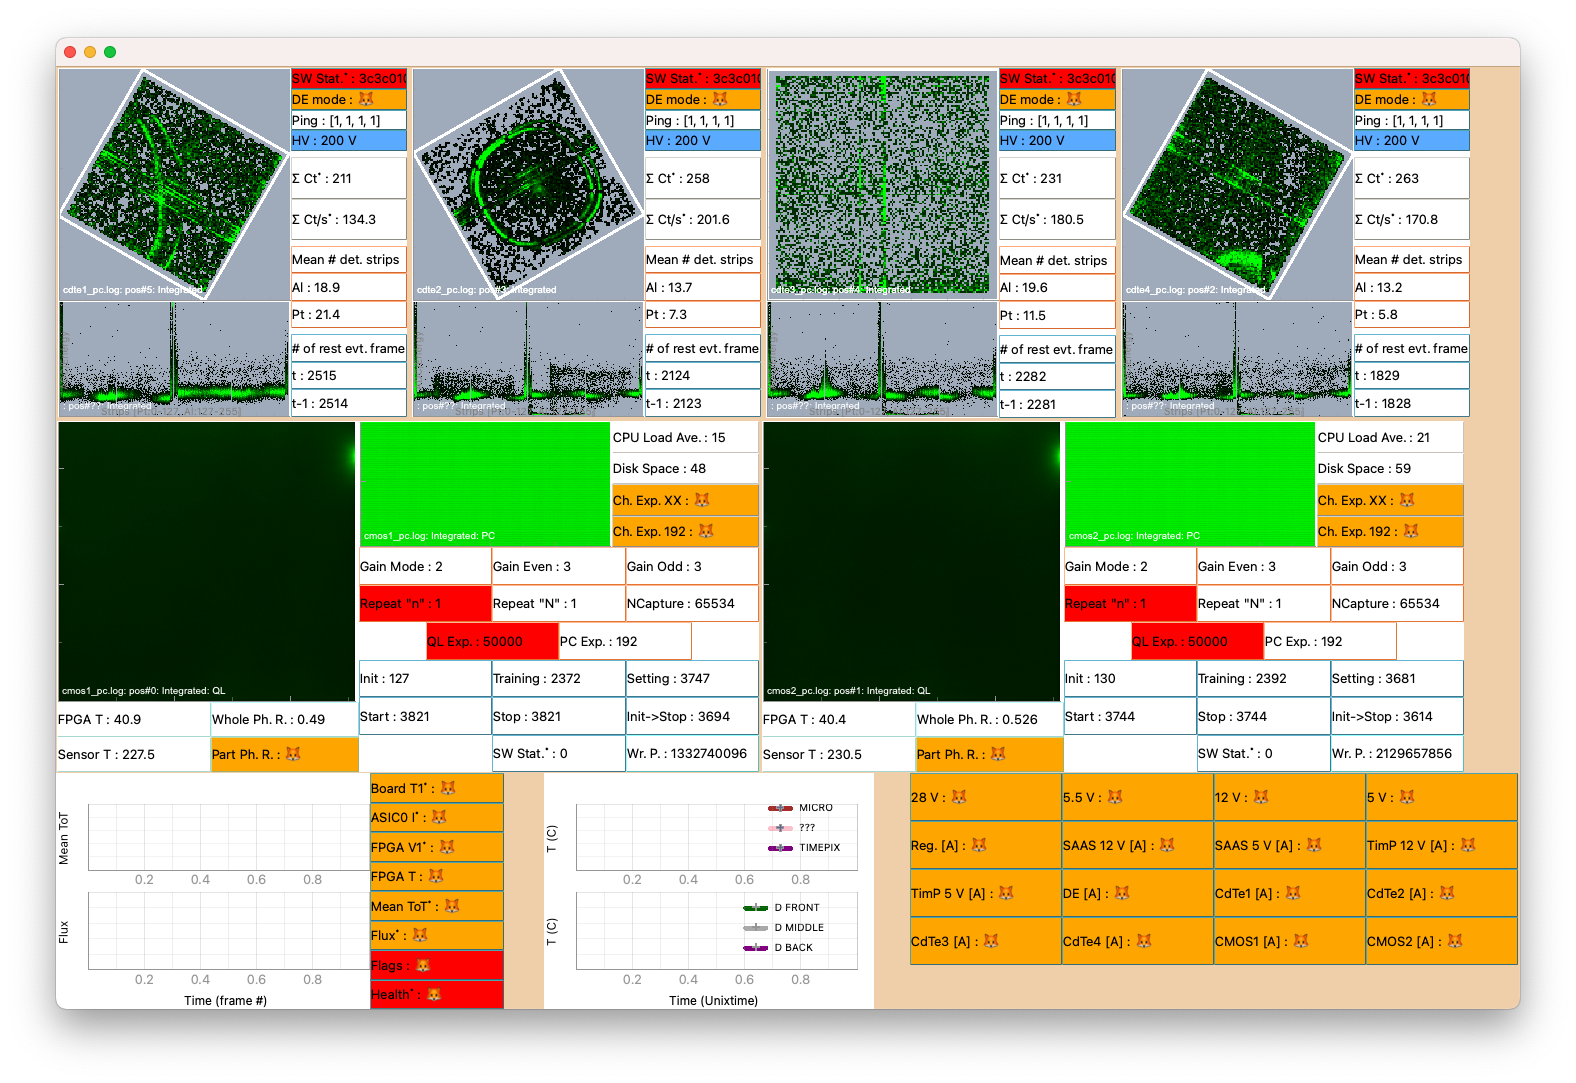Click the fox icon beside 5.5 V

[1115, 797]
